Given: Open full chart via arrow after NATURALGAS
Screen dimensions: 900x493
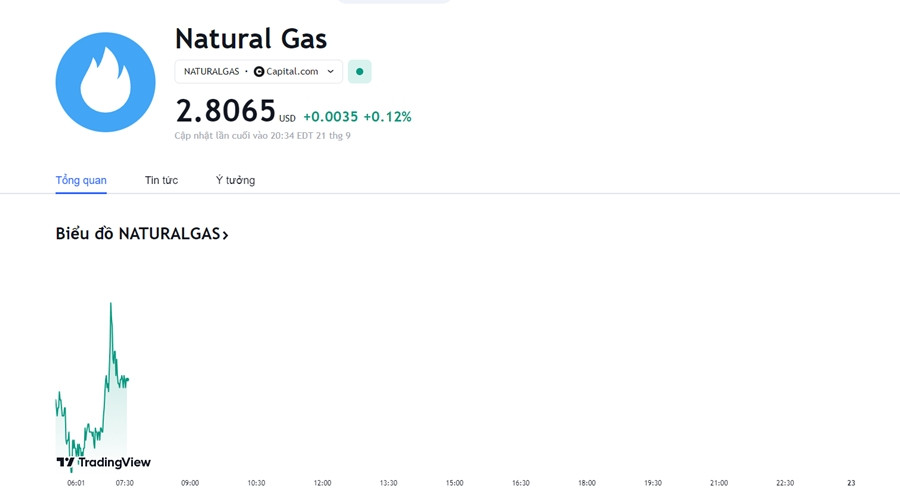Looking at the screenshot, I should pos(225,235).
